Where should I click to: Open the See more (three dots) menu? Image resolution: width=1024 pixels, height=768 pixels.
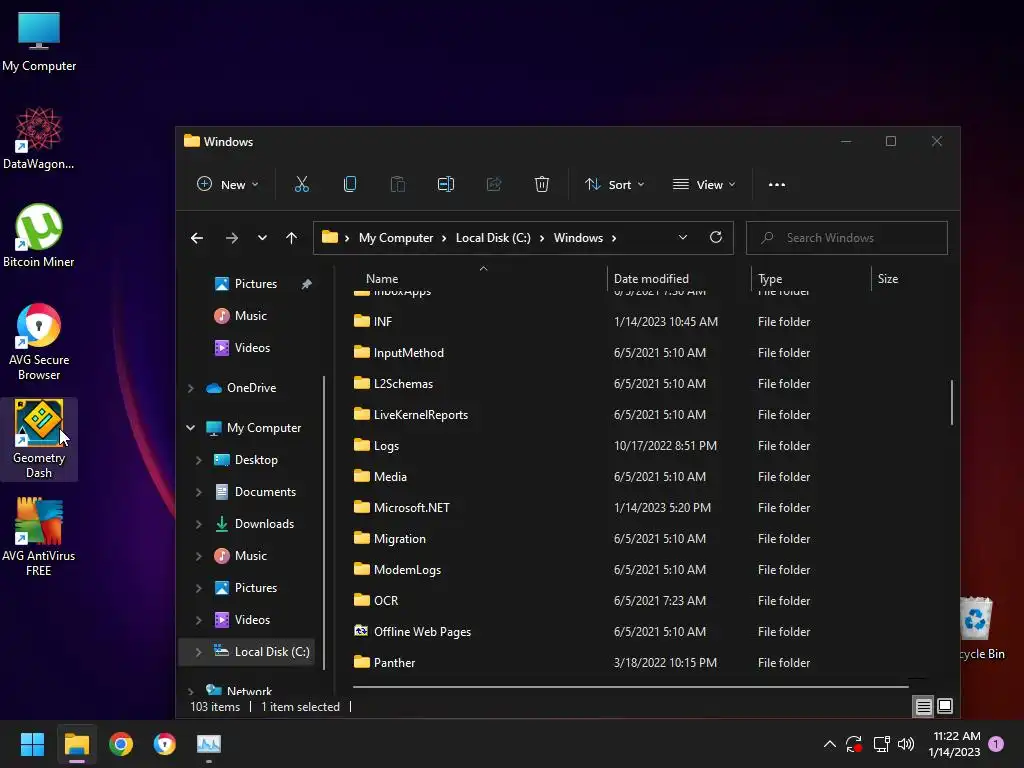click(x=776, y=185)
